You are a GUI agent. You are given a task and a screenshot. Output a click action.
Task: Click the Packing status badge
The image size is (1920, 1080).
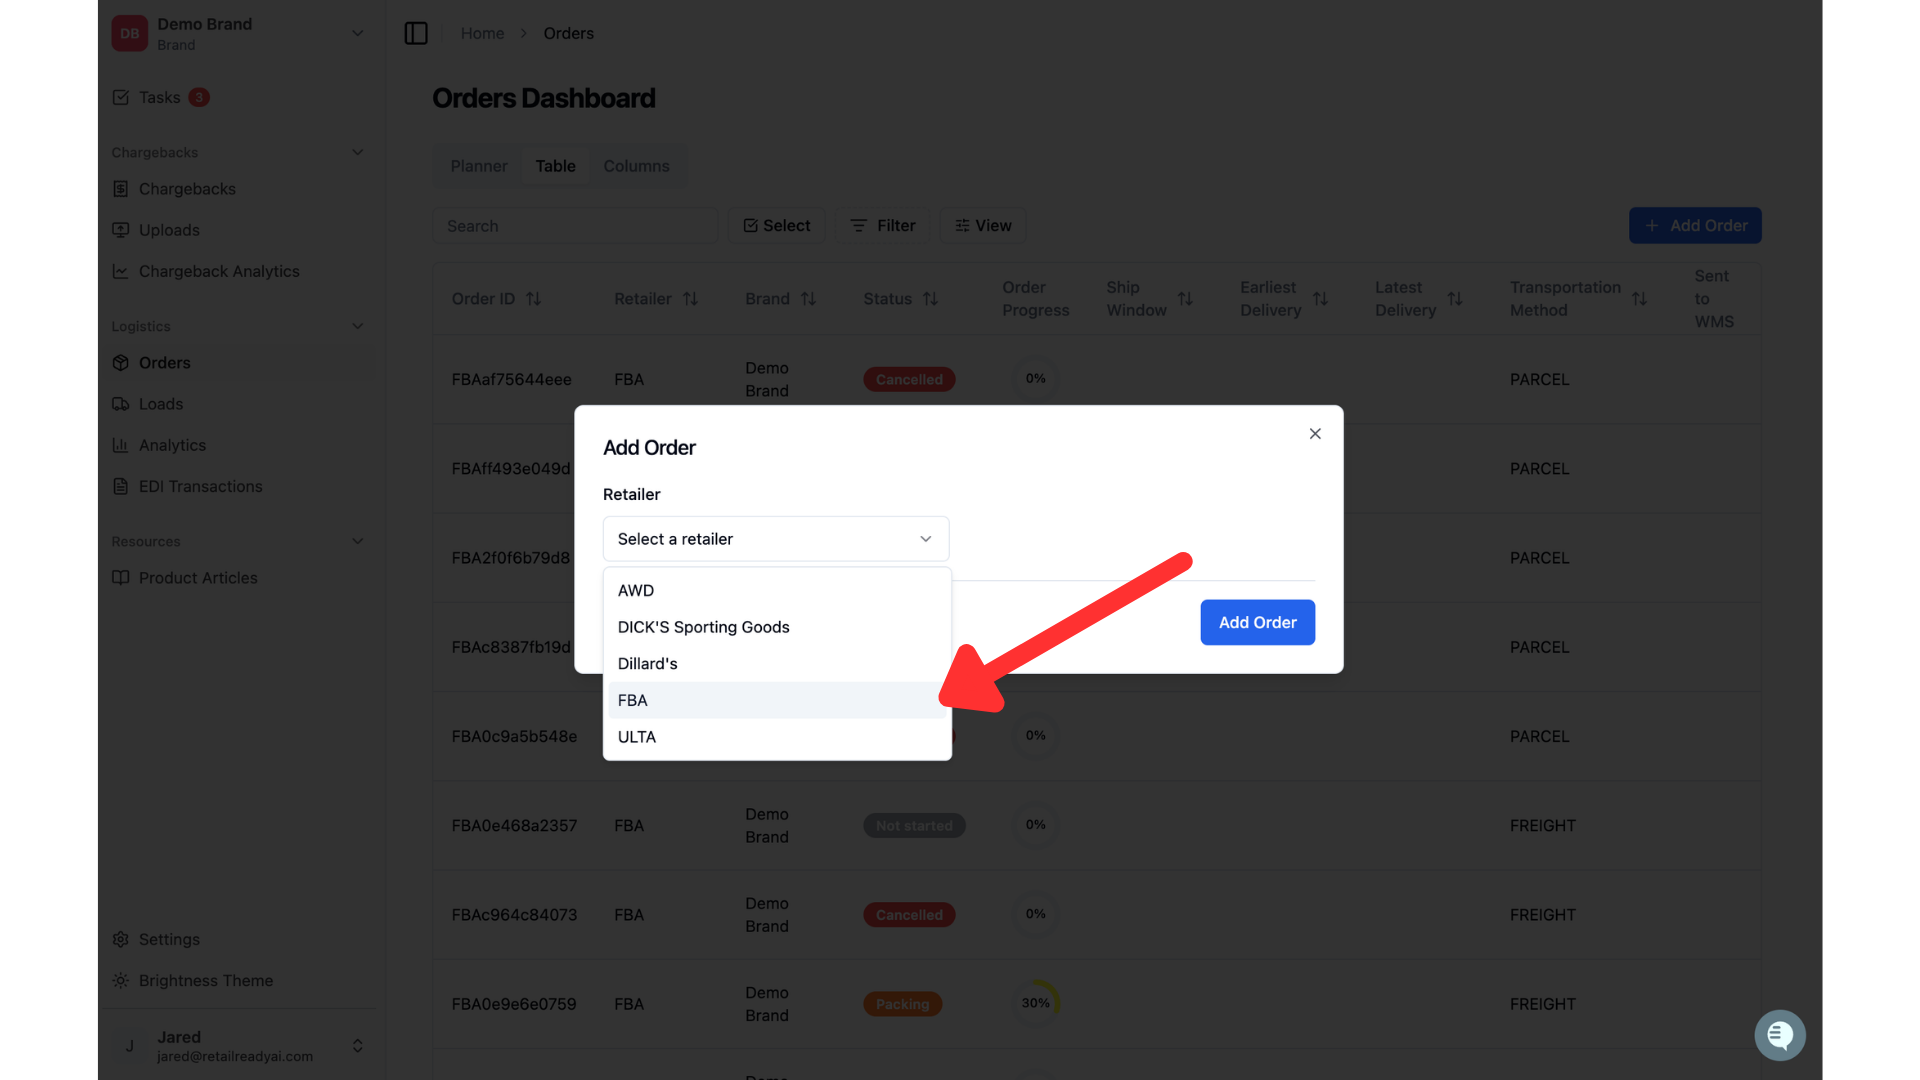click(902, 1004)
